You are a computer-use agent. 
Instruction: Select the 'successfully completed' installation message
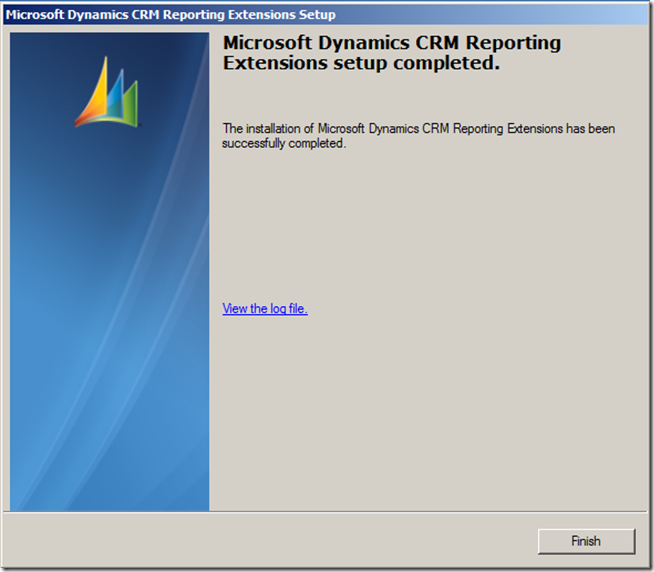click(418, 136)
